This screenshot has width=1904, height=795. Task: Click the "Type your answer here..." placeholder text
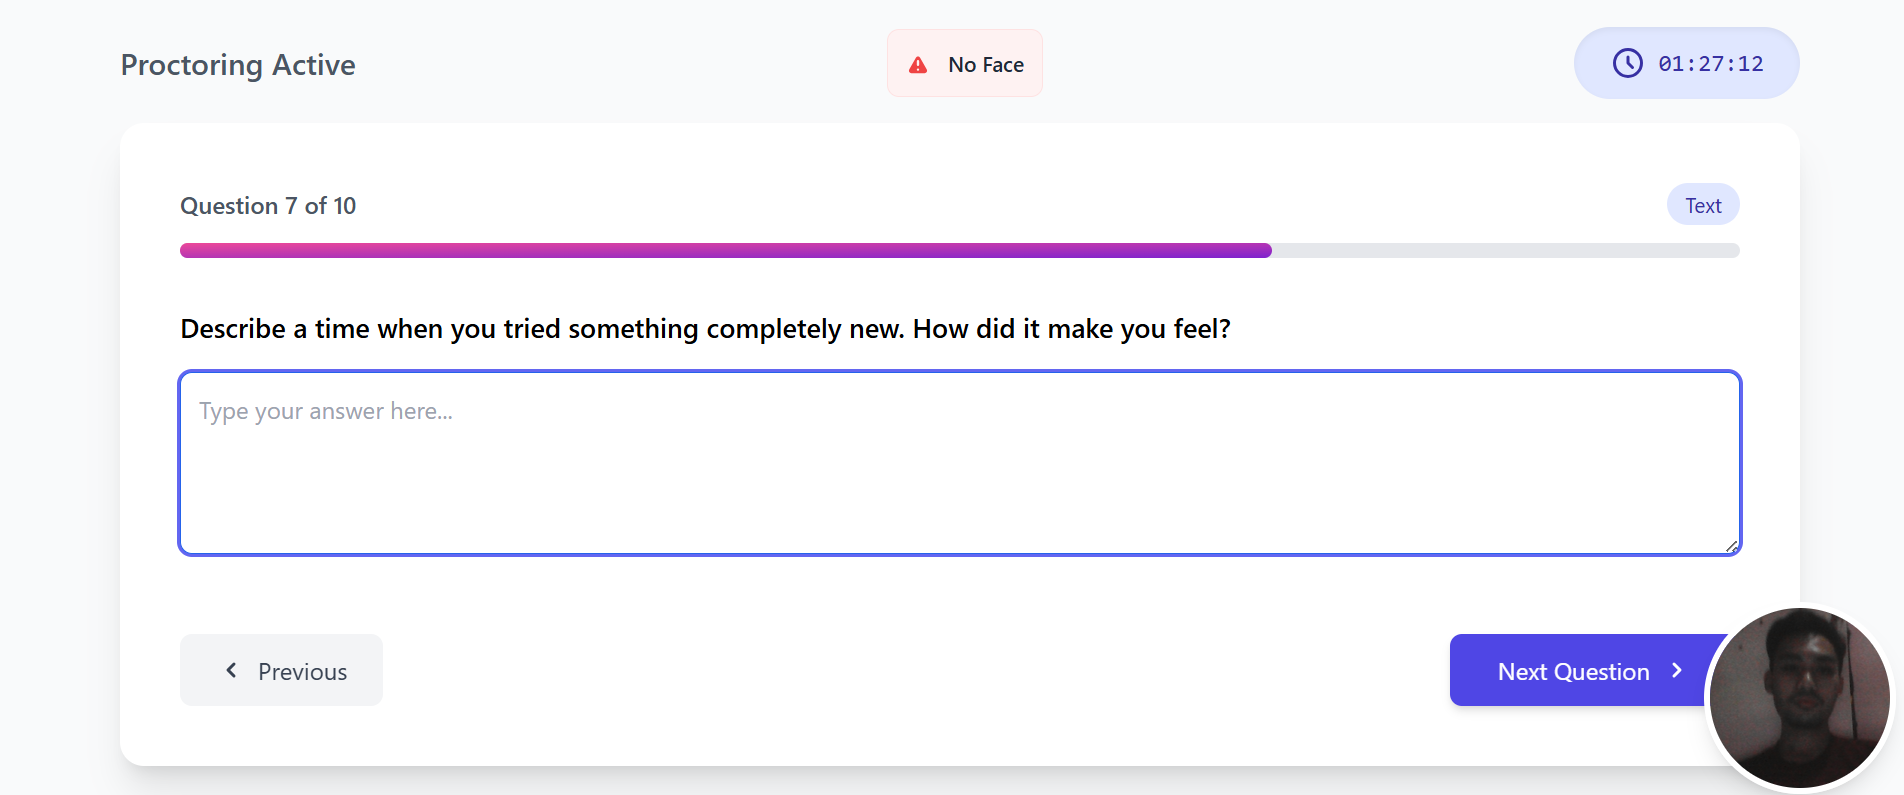326,411
